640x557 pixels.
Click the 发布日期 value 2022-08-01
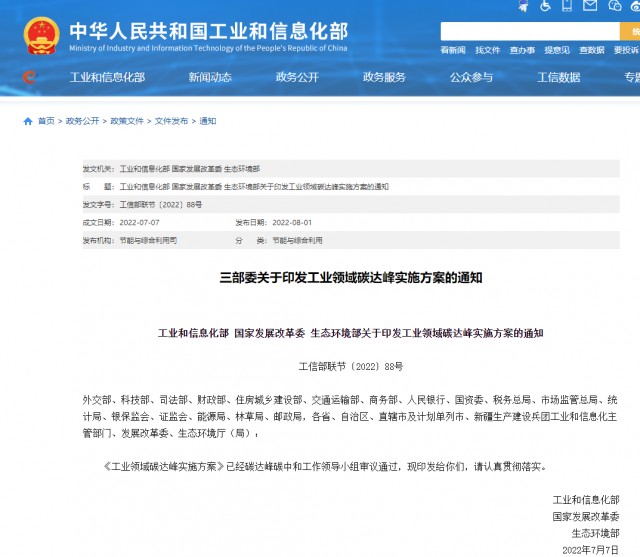[x=292, y=223]
